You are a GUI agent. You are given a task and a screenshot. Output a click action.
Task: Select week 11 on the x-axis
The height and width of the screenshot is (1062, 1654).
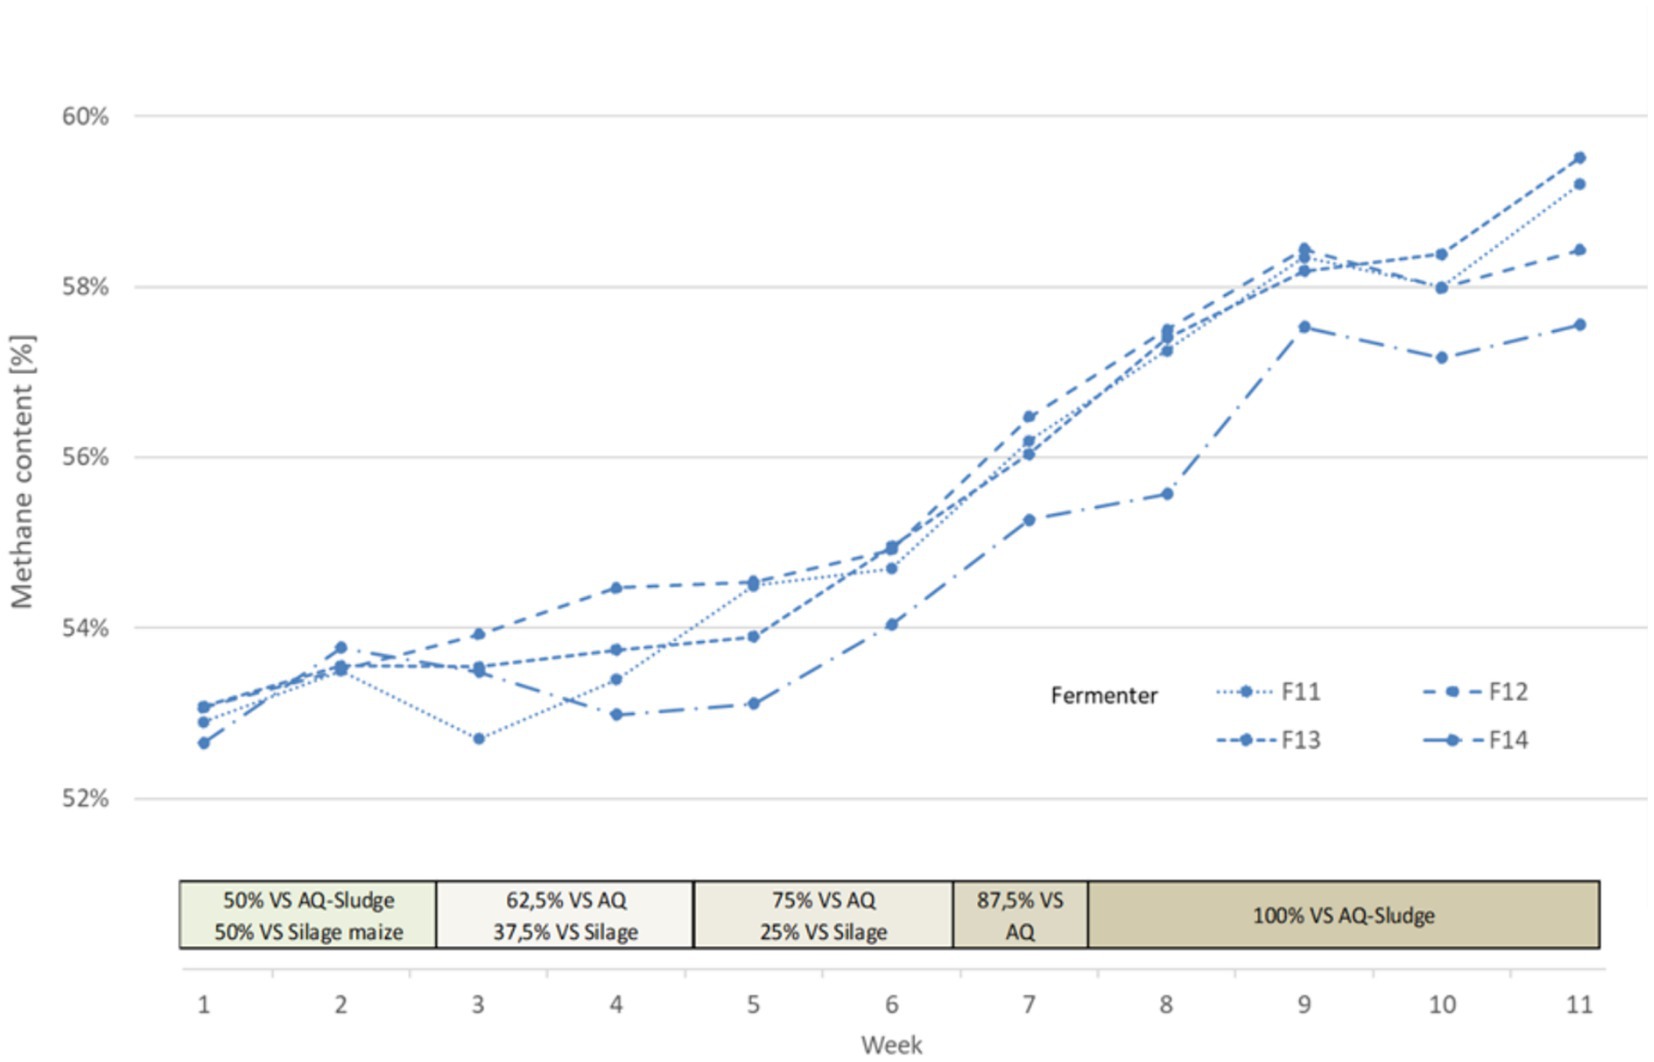click(x=1579, y=1004)
